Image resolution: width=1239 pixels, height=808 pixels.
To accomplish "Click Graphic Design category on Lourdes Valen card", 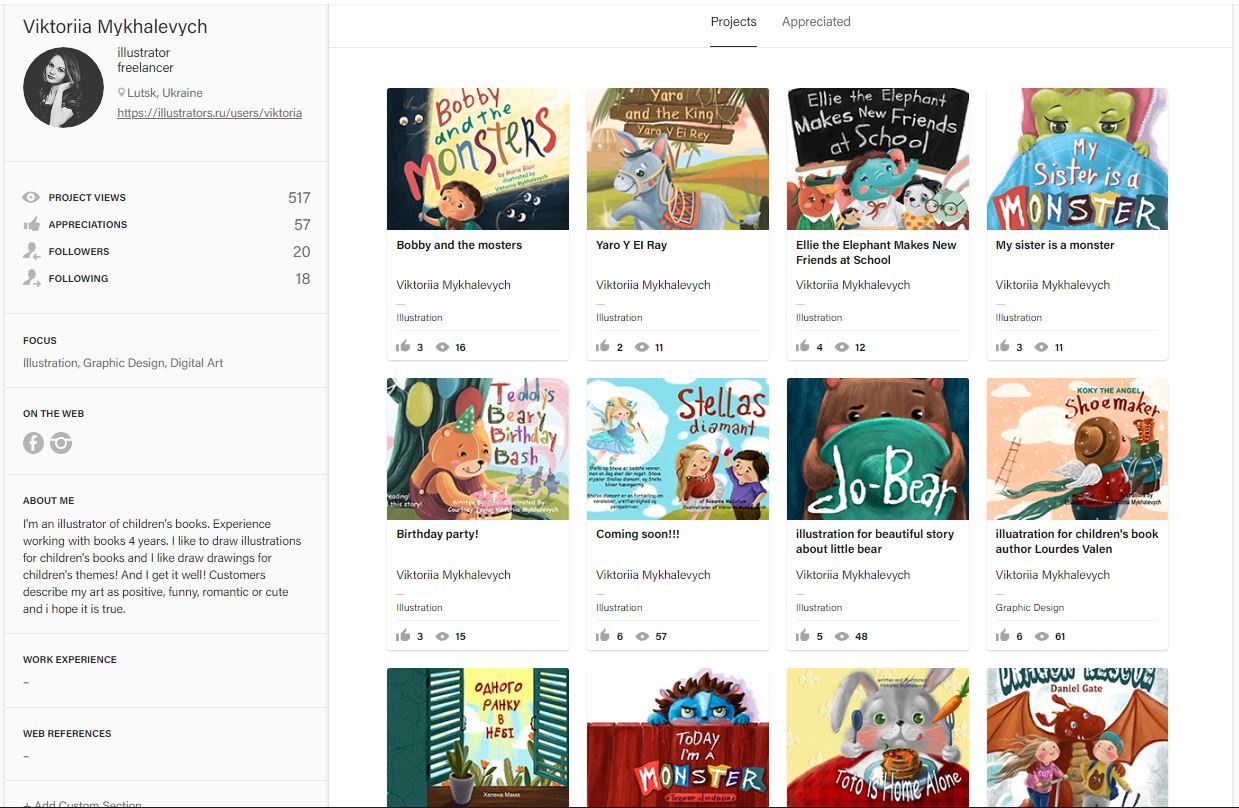I will [x=1030, y=608].
